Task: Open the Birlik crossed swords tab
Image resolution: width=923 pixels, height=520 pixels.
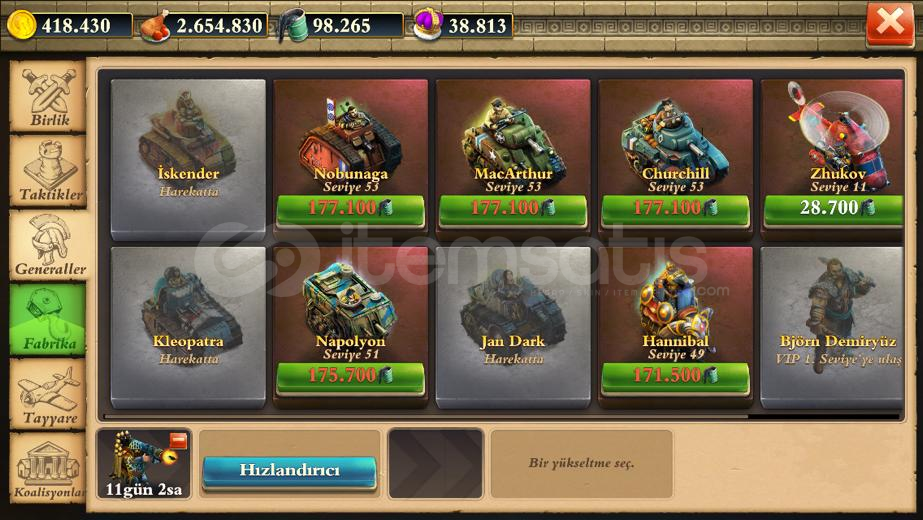Action: point(48,97)
